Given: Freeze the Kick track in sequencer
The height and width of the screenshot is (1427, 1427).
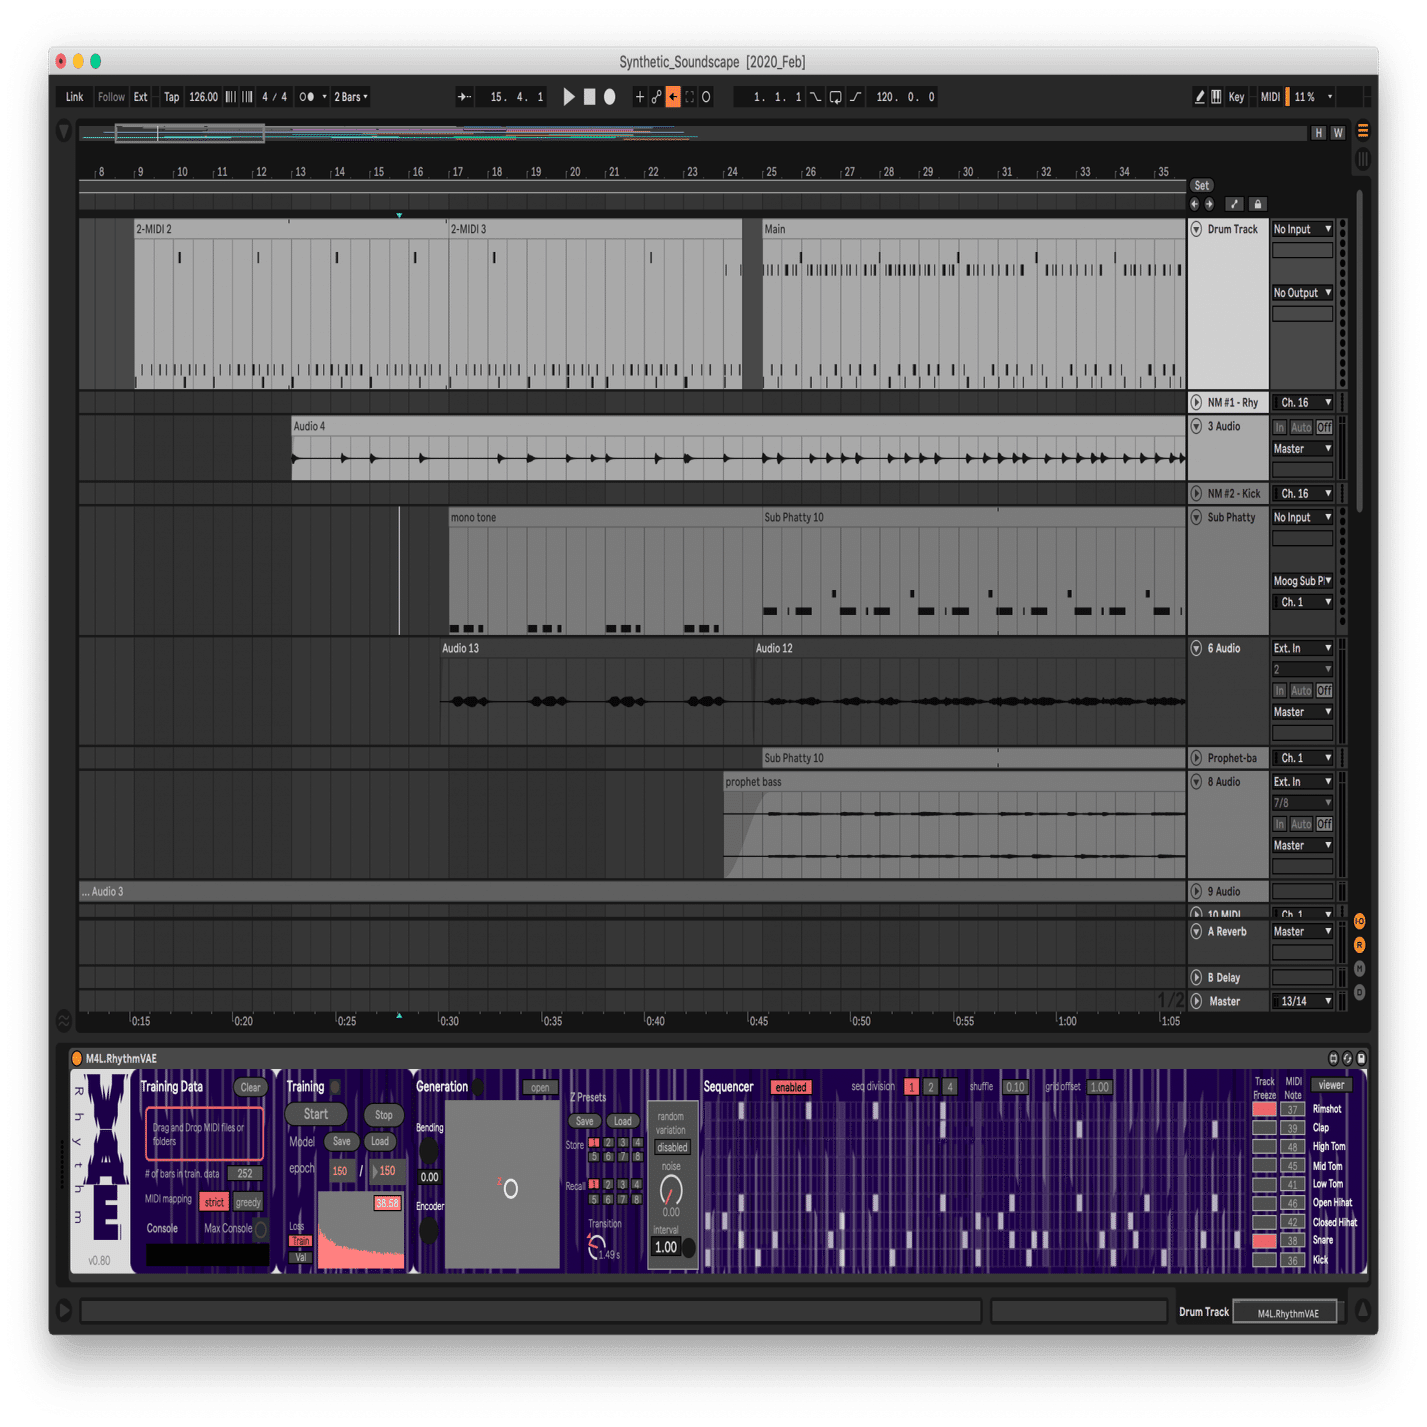Looking at the screenshot, I should tap(1265, 1260).
